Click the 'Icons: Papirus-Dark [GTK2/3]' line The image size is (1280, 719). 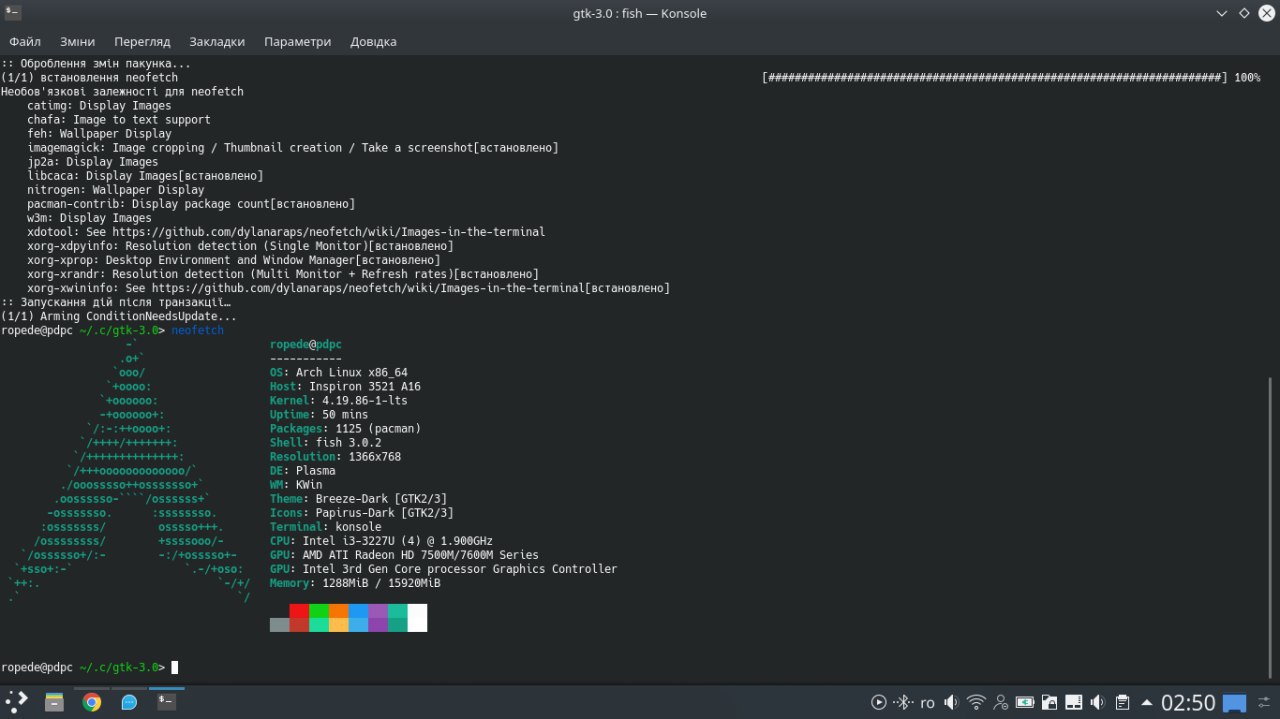pyautogui.click(x=362, y=512)
